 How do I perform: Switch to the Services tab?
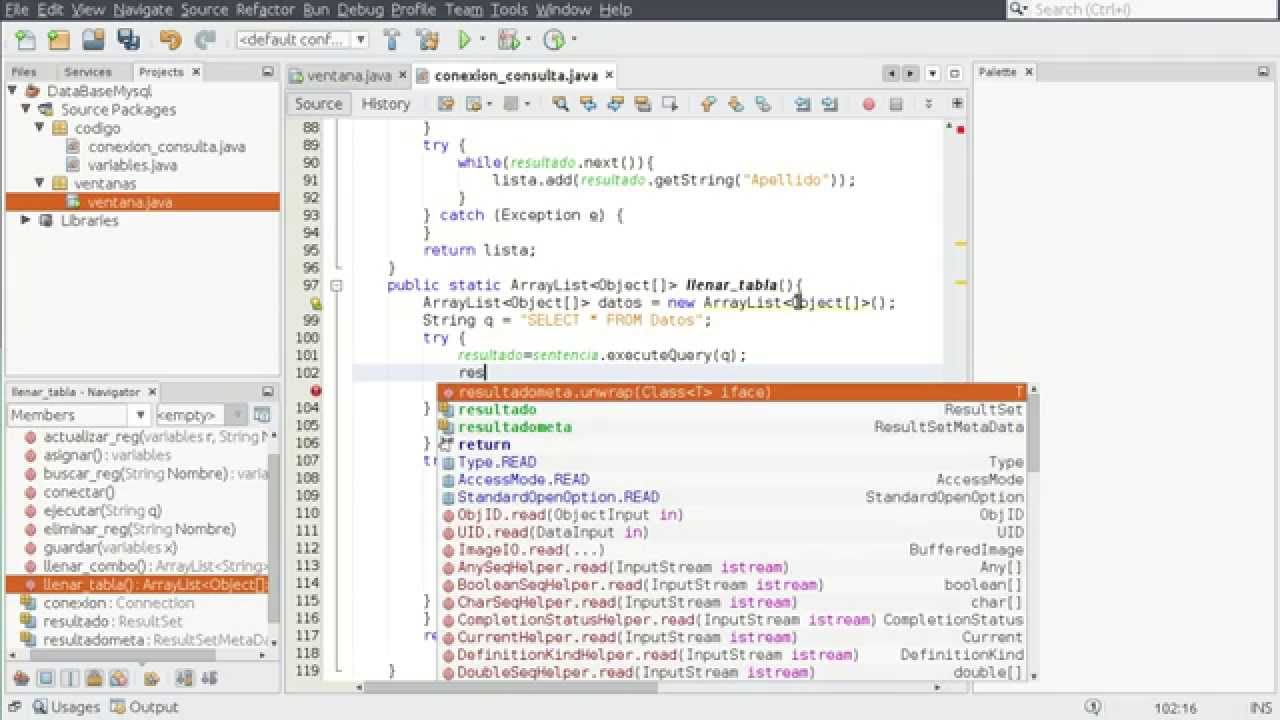pos(88,72)
